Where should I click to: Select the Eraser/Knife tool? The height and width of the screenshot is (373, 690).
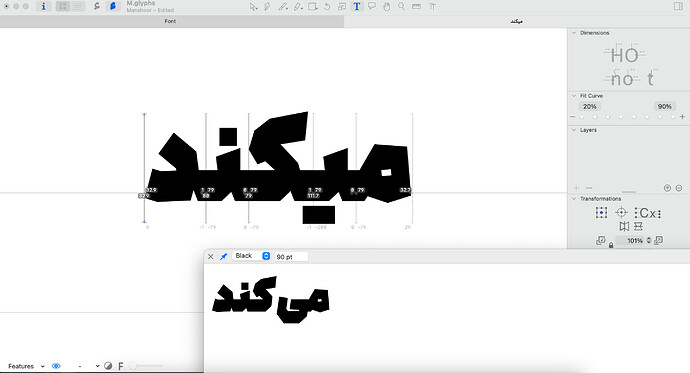(x=298, y=7)
